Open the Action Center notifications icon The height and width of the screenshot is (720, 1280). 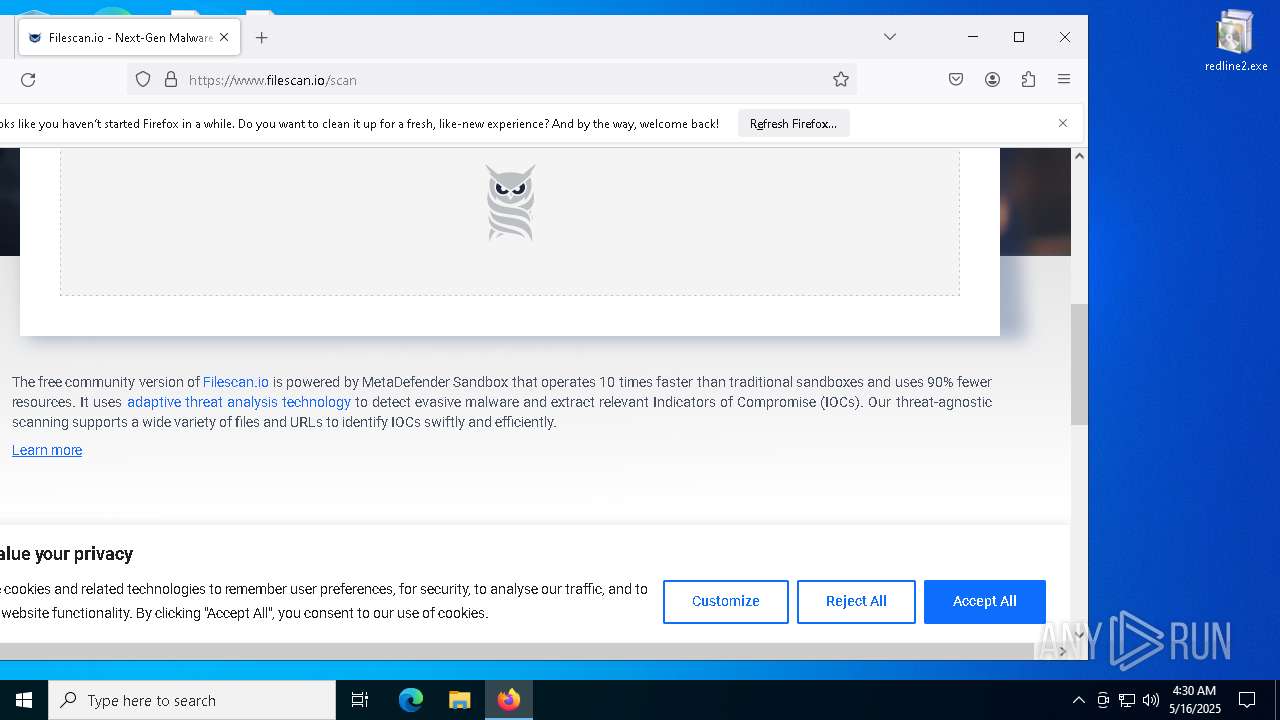pyautogui.click(x=1247, y=700)
